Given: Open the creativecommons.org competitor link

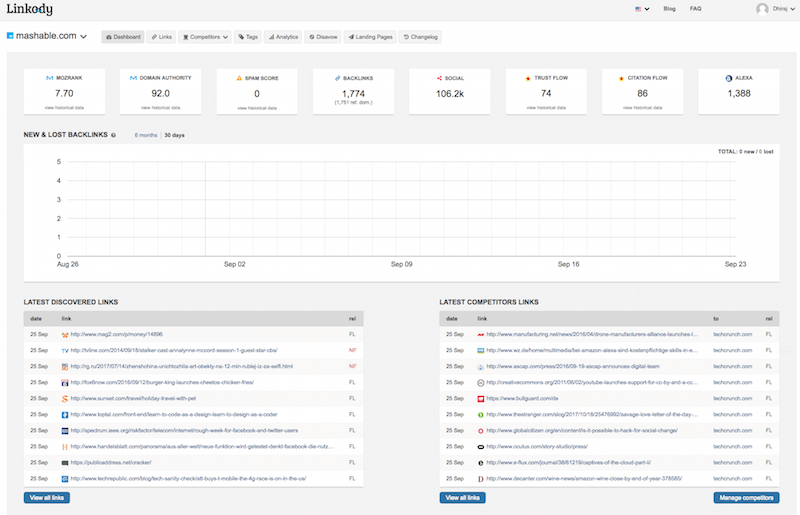Looking at the screenshot, I should 592,382.
